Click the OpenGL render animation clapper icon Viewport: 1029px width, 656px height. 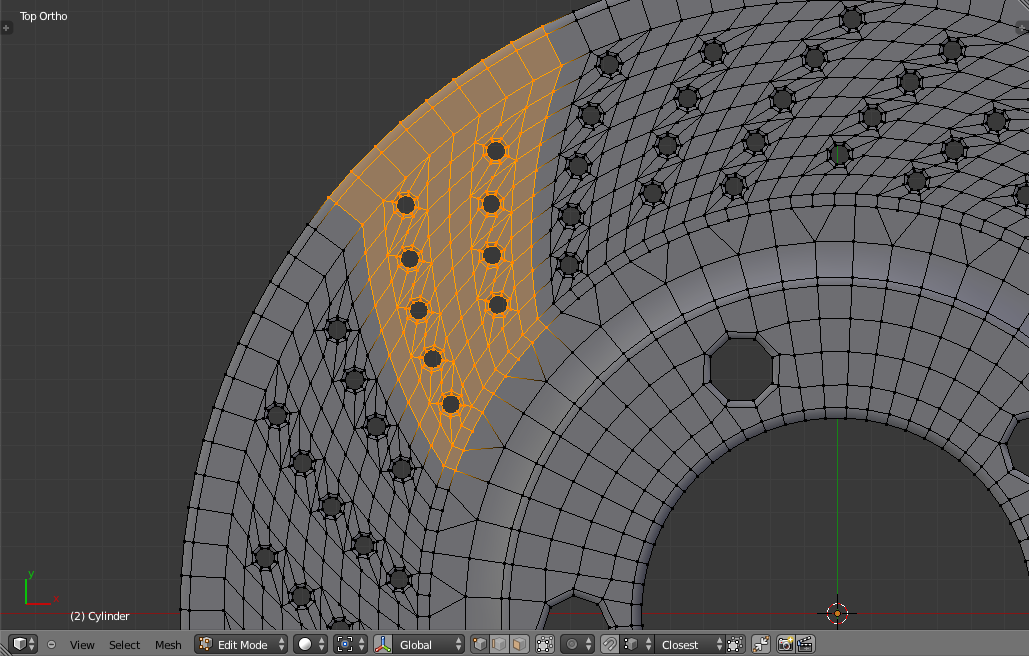click(805, 644)
